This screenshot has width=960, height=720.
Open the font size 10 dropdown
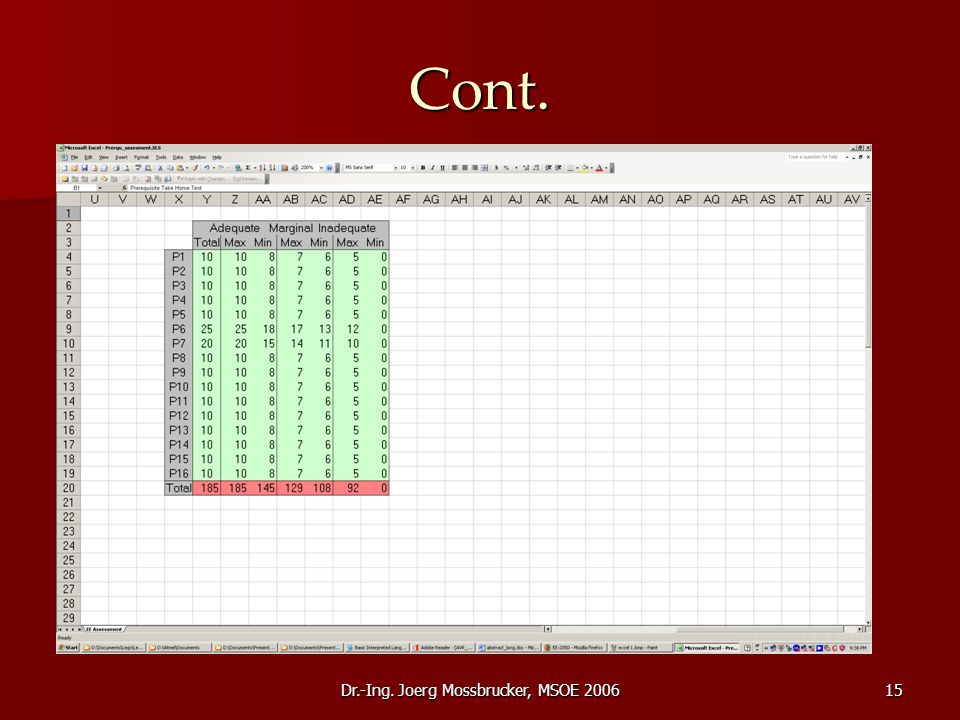(413, 168)
